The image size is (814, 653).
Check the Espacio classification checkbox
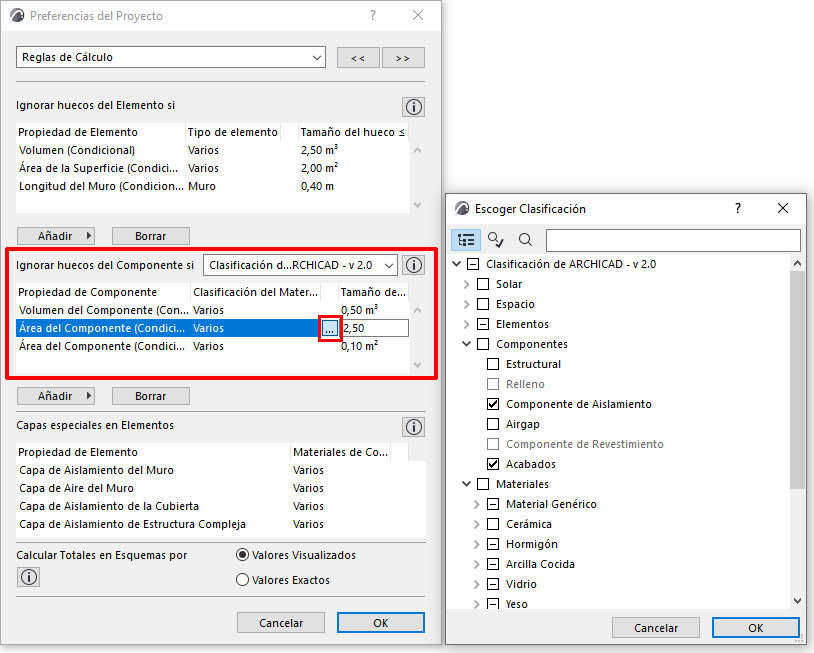click(x=483, y=304)
